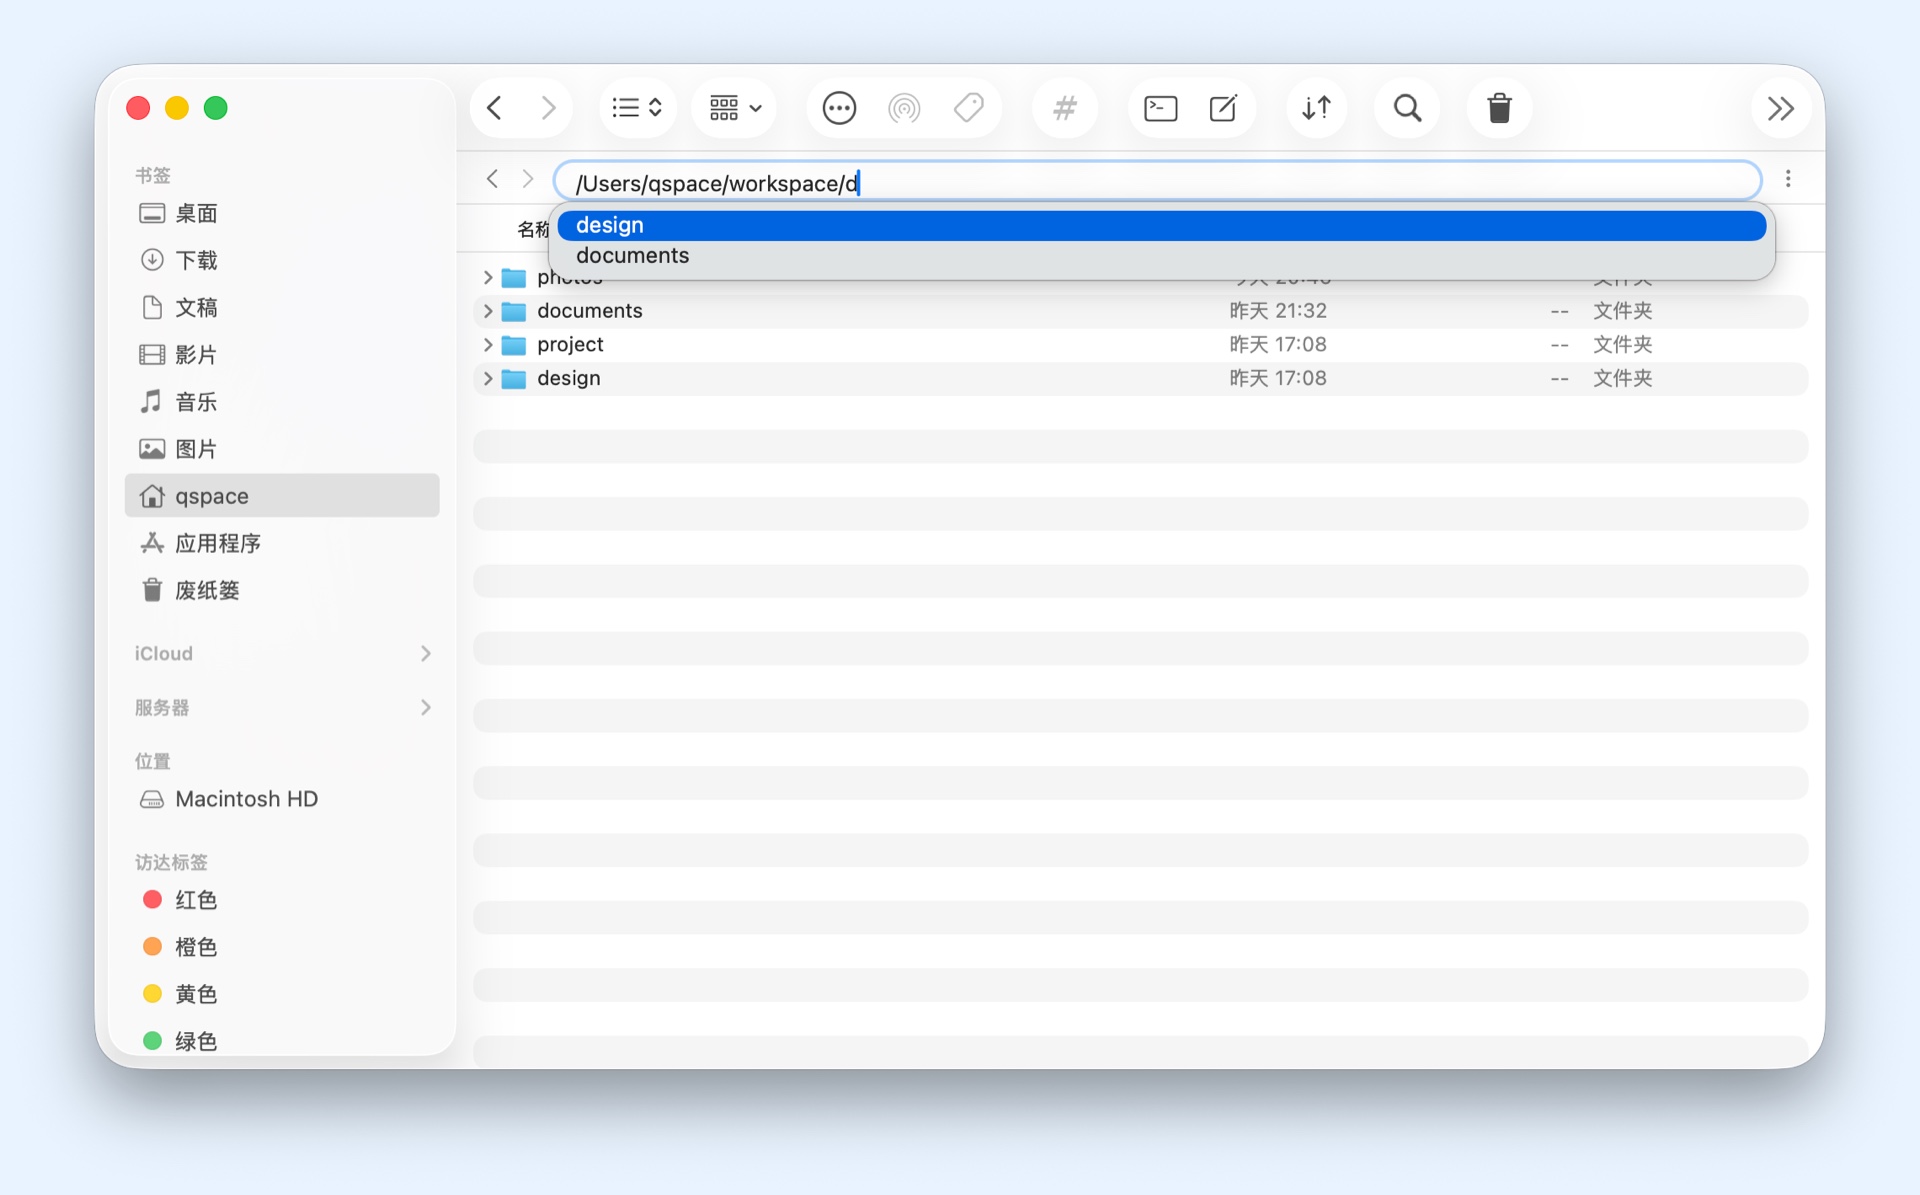1920x1195 pixels.
Task: Click the tag icon in toolbar
Action: tap(968, 108)
